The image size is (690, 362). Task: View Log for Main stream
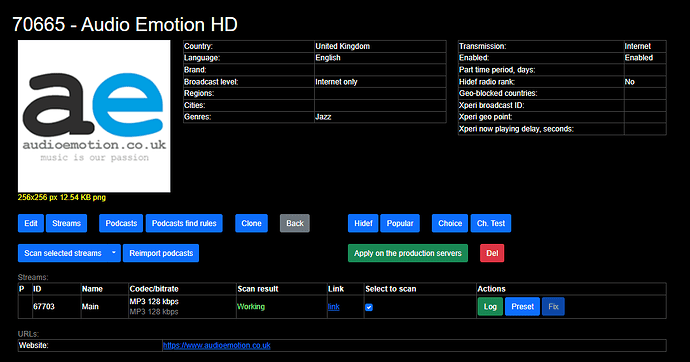(490, 307)
